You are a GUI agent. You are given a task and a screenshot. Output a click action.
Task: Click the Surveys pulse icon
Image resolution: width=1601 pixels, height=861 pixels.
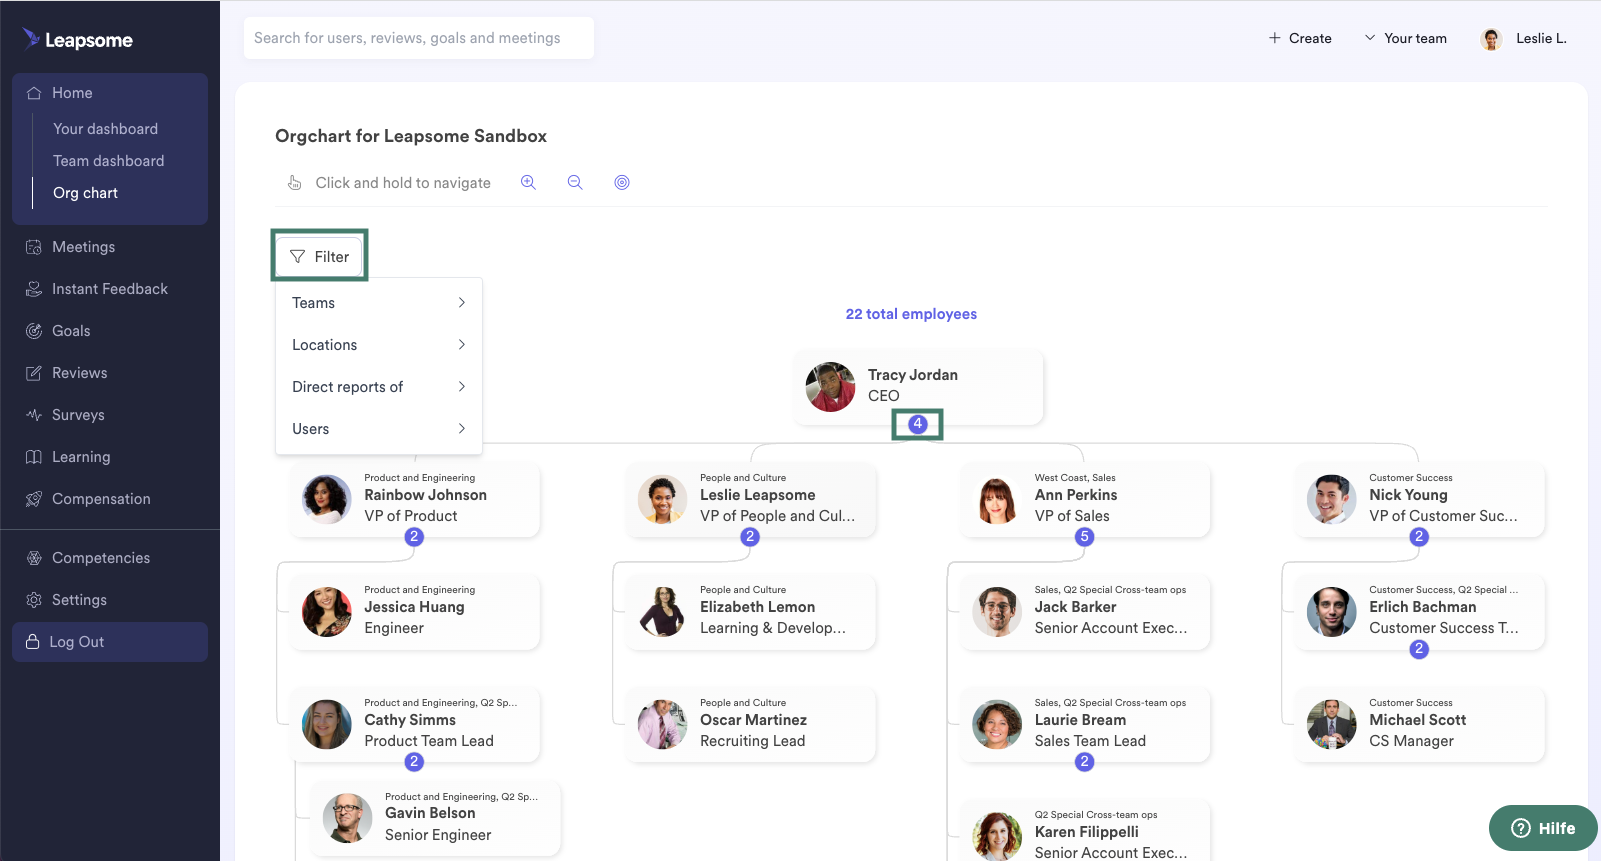(34, 415)
